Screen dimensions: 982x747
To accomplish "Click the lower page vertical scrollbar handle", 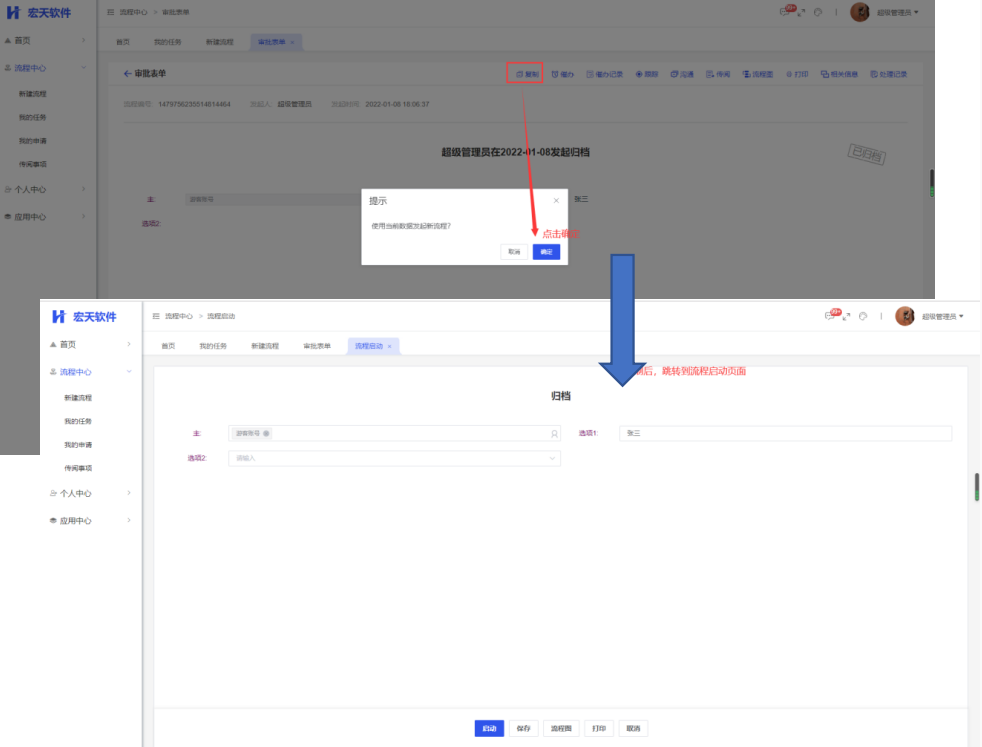I will tap(976, 487).
